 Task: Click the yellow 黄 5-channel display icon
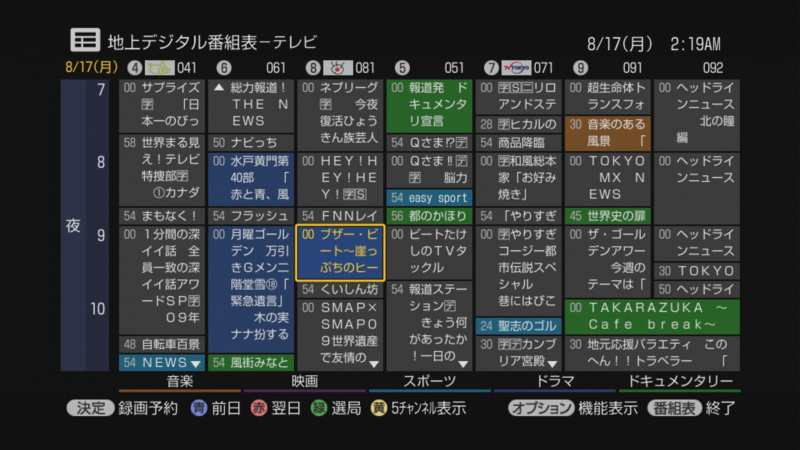tap(379, 408)
